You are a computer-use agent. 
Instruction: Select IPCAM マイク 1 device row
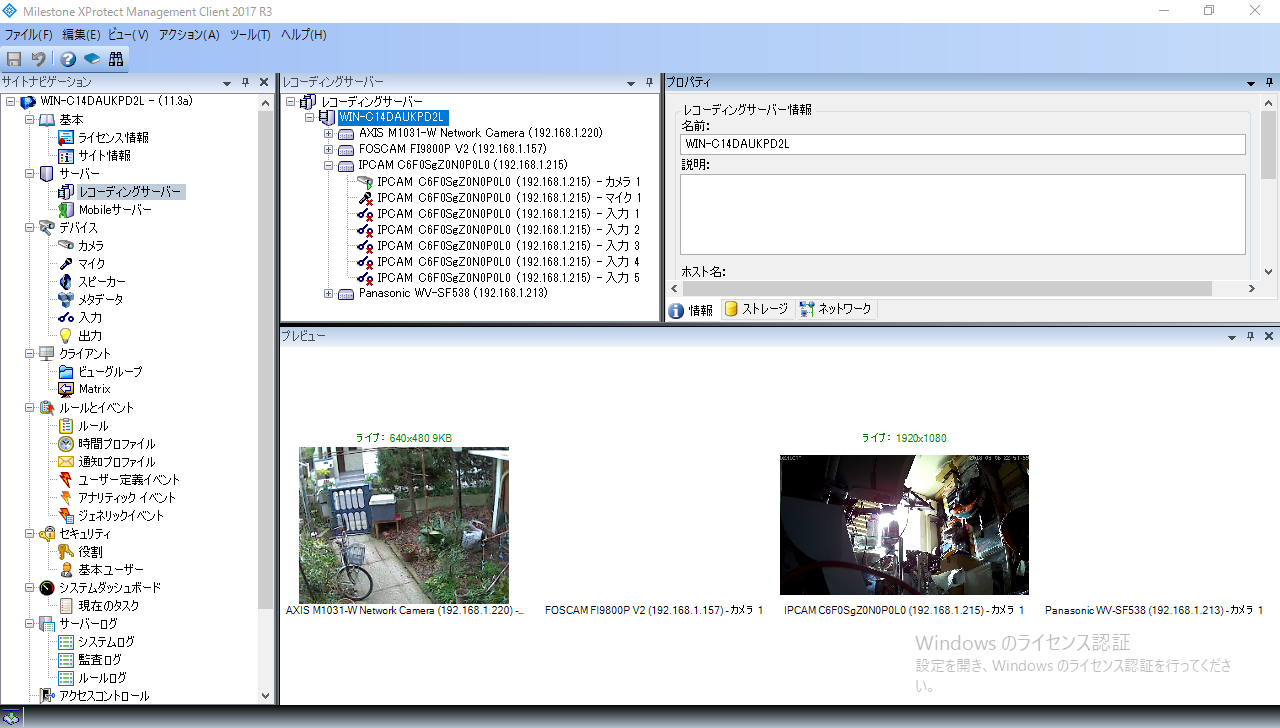click(x=508, y=198)
